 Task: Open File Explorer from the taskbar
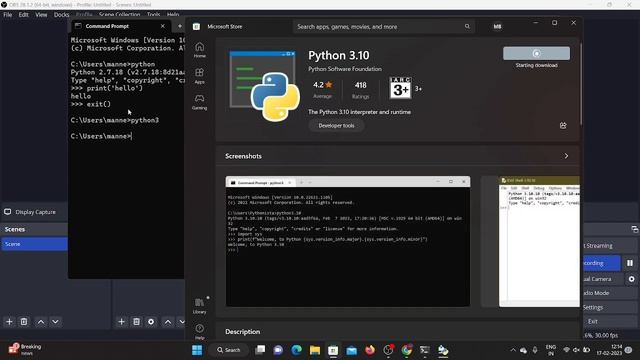pyautogui.click(x=315, y=350)
